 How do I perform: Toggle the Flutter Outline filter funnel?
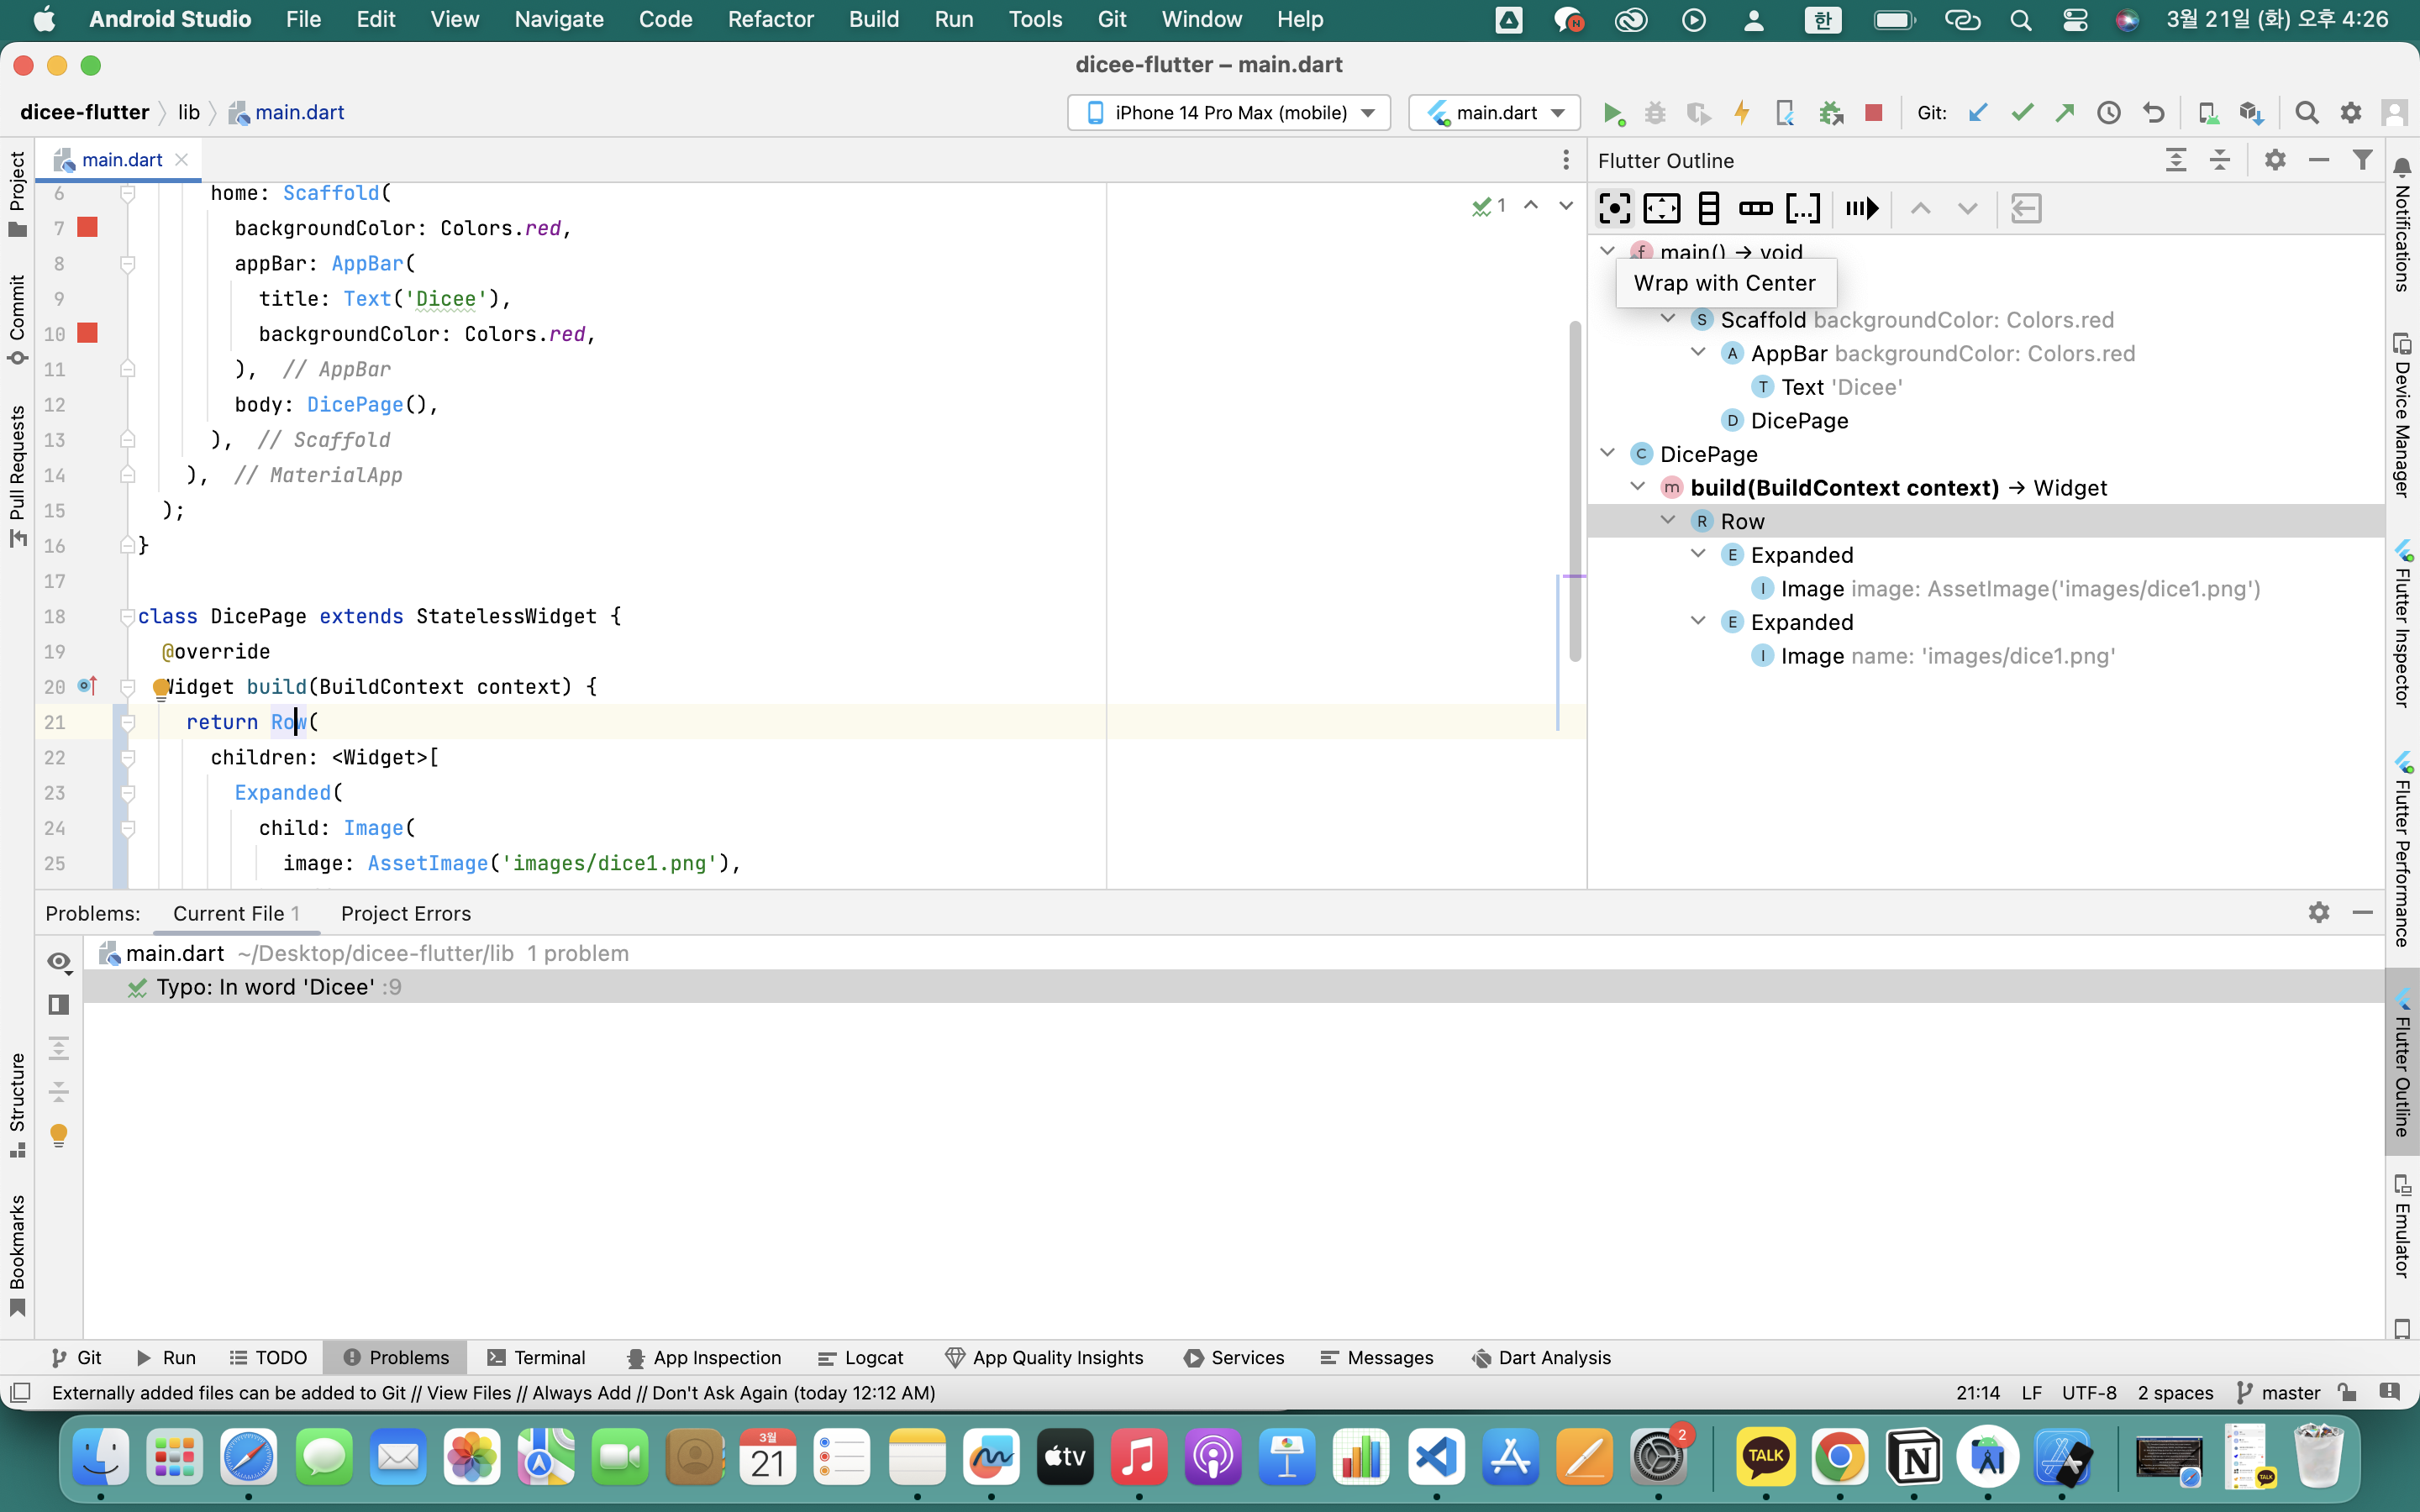[2362, 160]
